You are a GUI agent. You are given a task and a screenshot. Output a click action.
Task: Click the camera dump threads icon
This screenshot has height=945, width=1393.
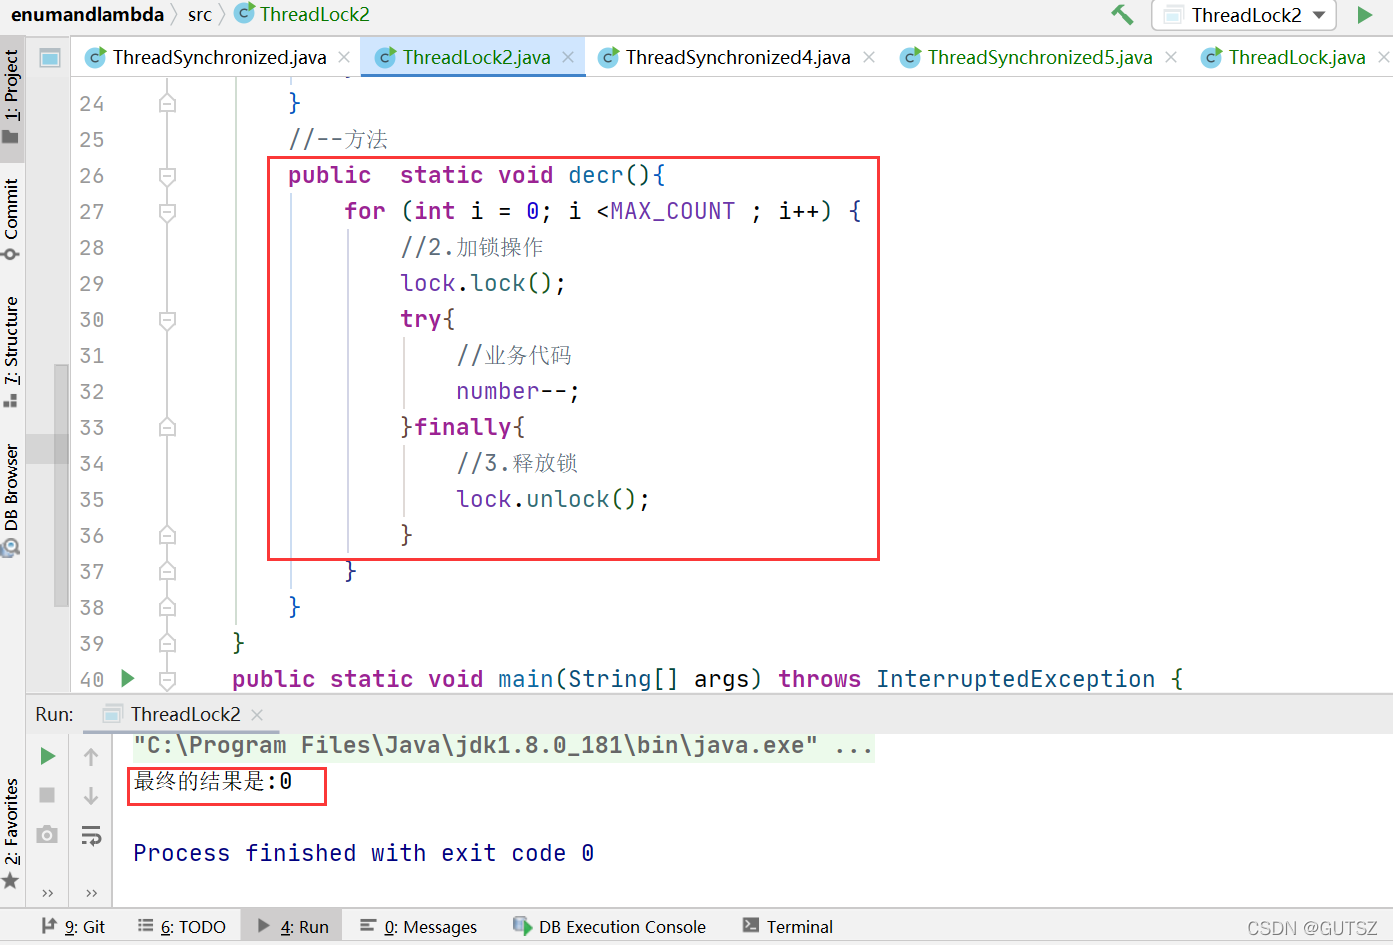47,834
